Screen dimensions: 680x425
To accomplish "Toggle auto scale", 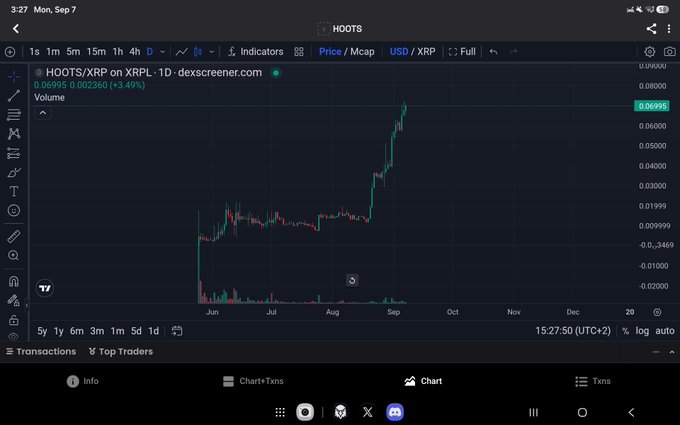I will (x=665, y=331).
